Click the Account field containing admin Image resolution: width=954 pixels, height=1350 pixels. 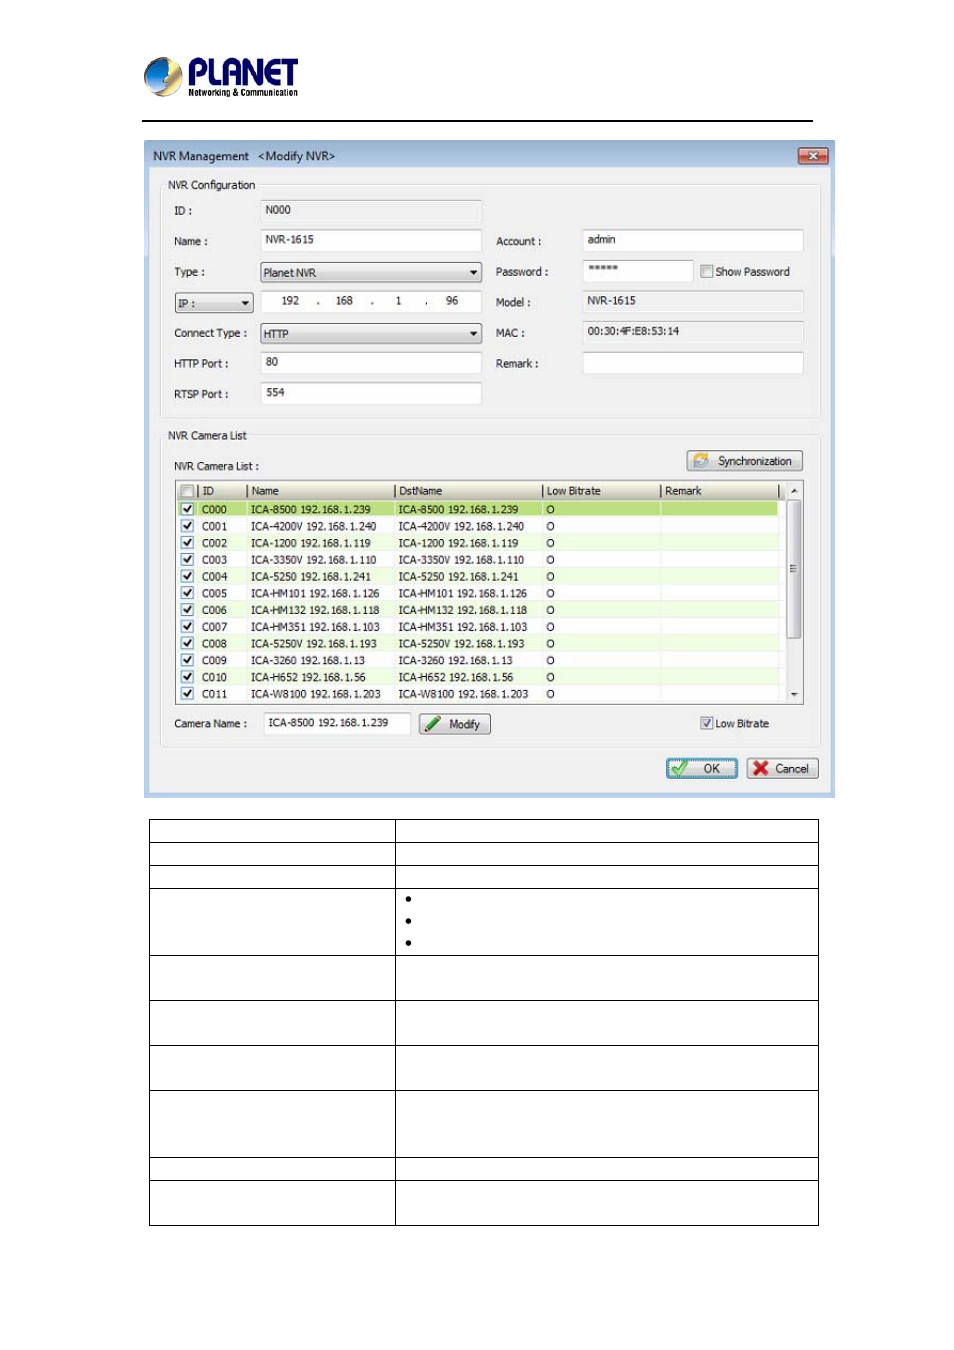pyautogui.click(x=693, y=240)
